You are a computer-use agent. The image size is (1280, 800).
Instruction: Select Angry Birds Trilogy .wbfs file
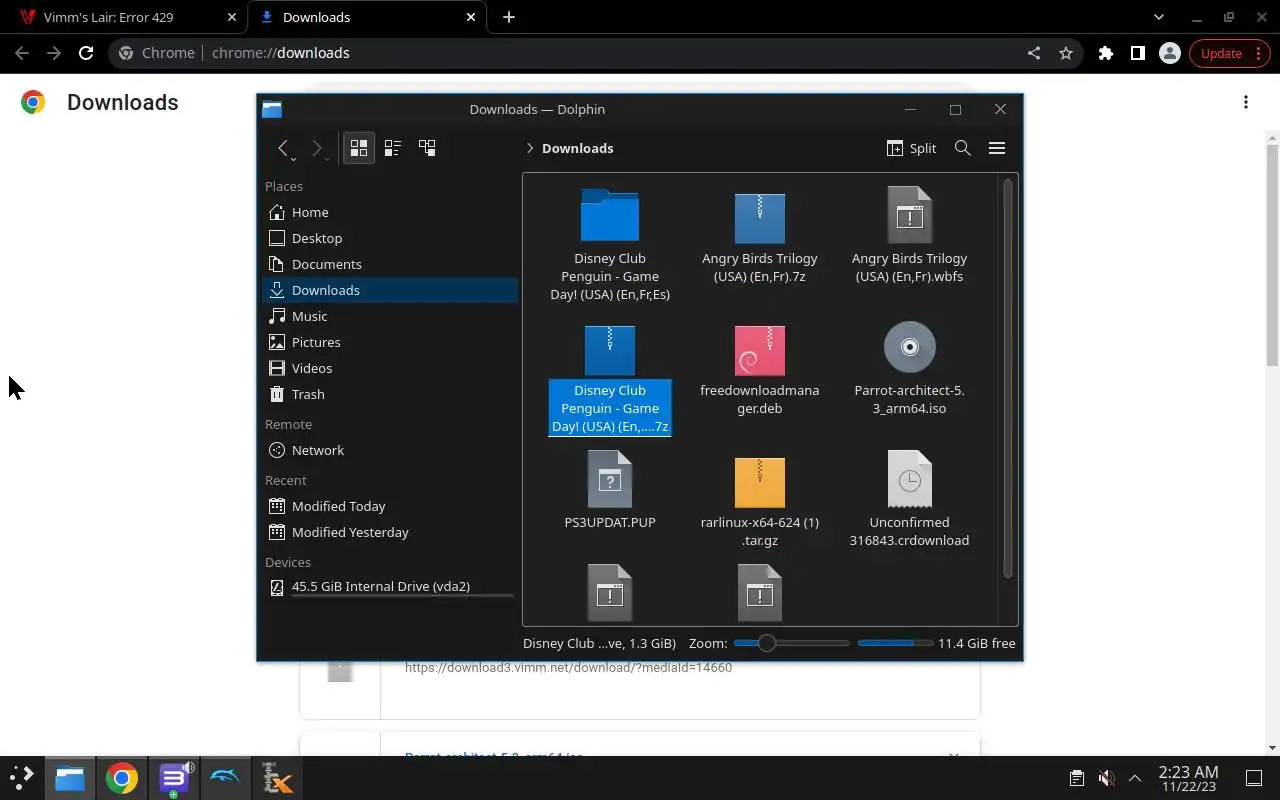(x=909, y=214)
